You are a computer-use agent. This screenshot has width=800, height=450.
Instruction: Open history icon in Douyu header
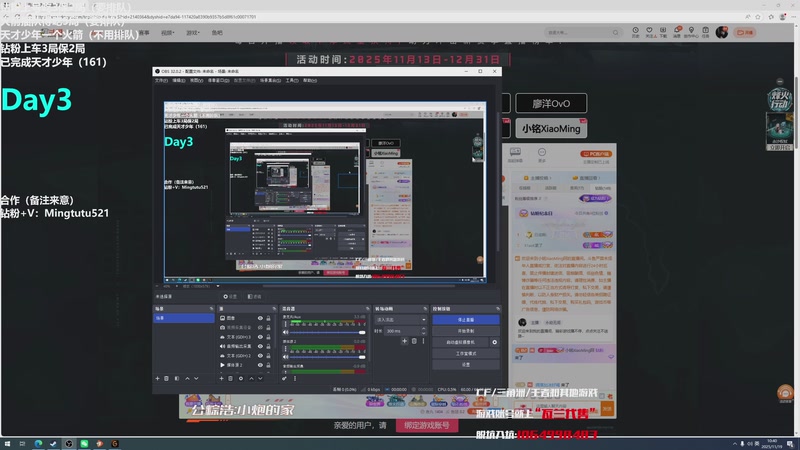(x=635, y=32)
